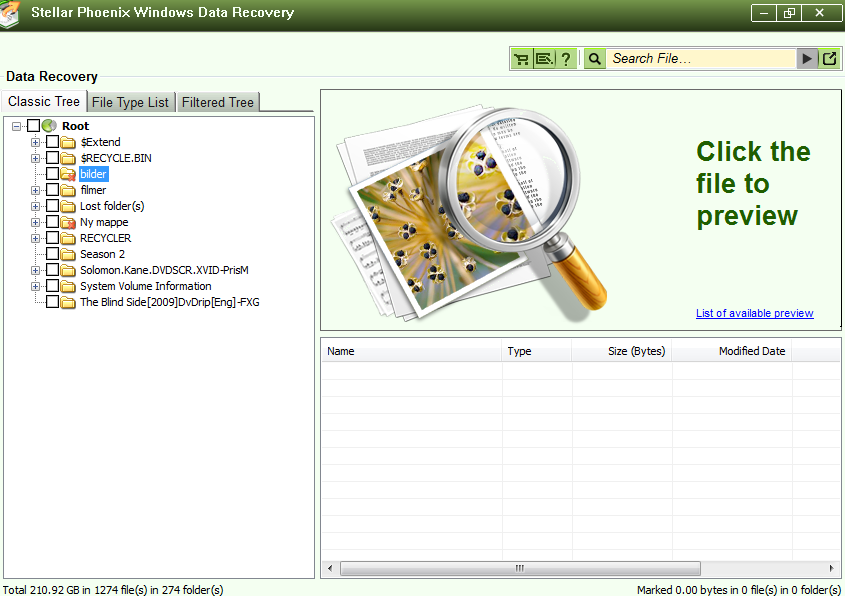This screenshot has height=596, width=845.
Task: Click the Stellar Phoenix app logo
Action: (x=10, y=13)
